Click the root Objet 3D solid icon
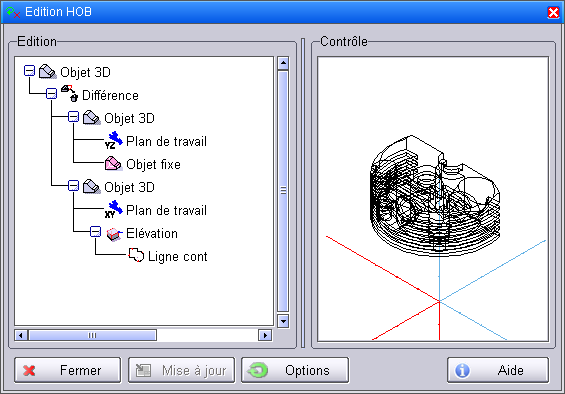 (x=48, y=71)
